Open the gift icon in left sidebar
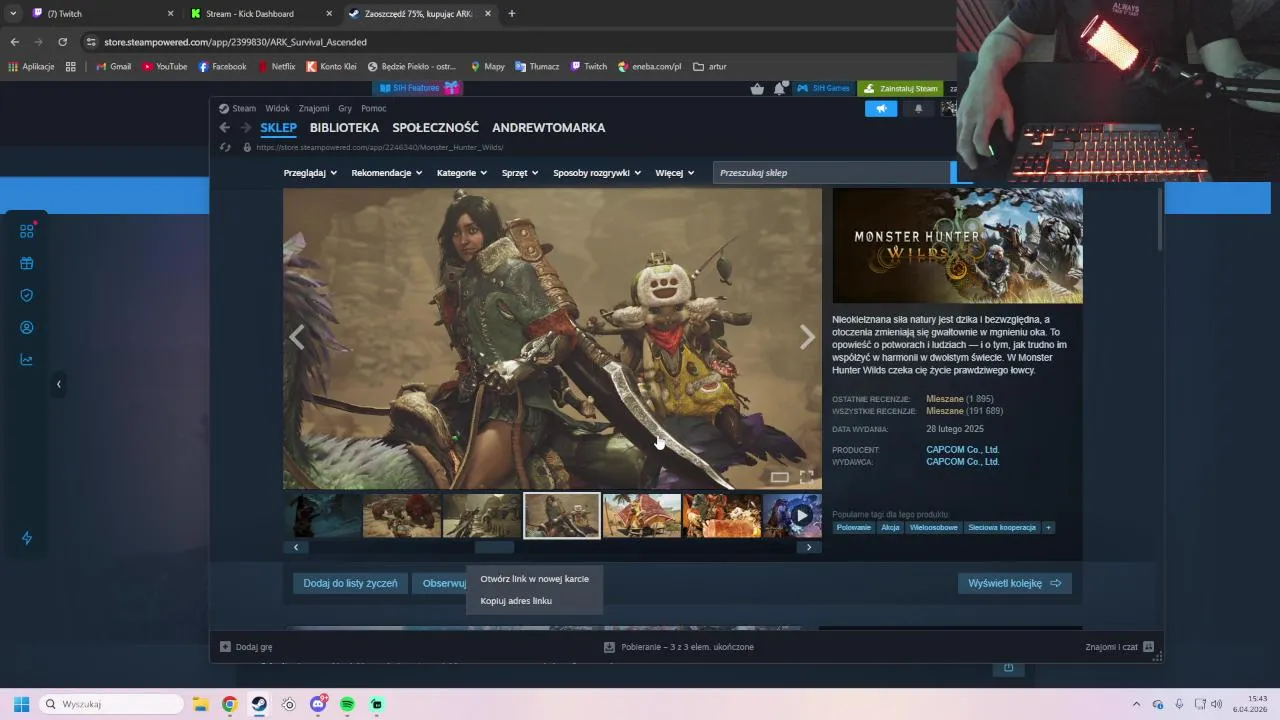1280x720 pixels. [27, 264]
